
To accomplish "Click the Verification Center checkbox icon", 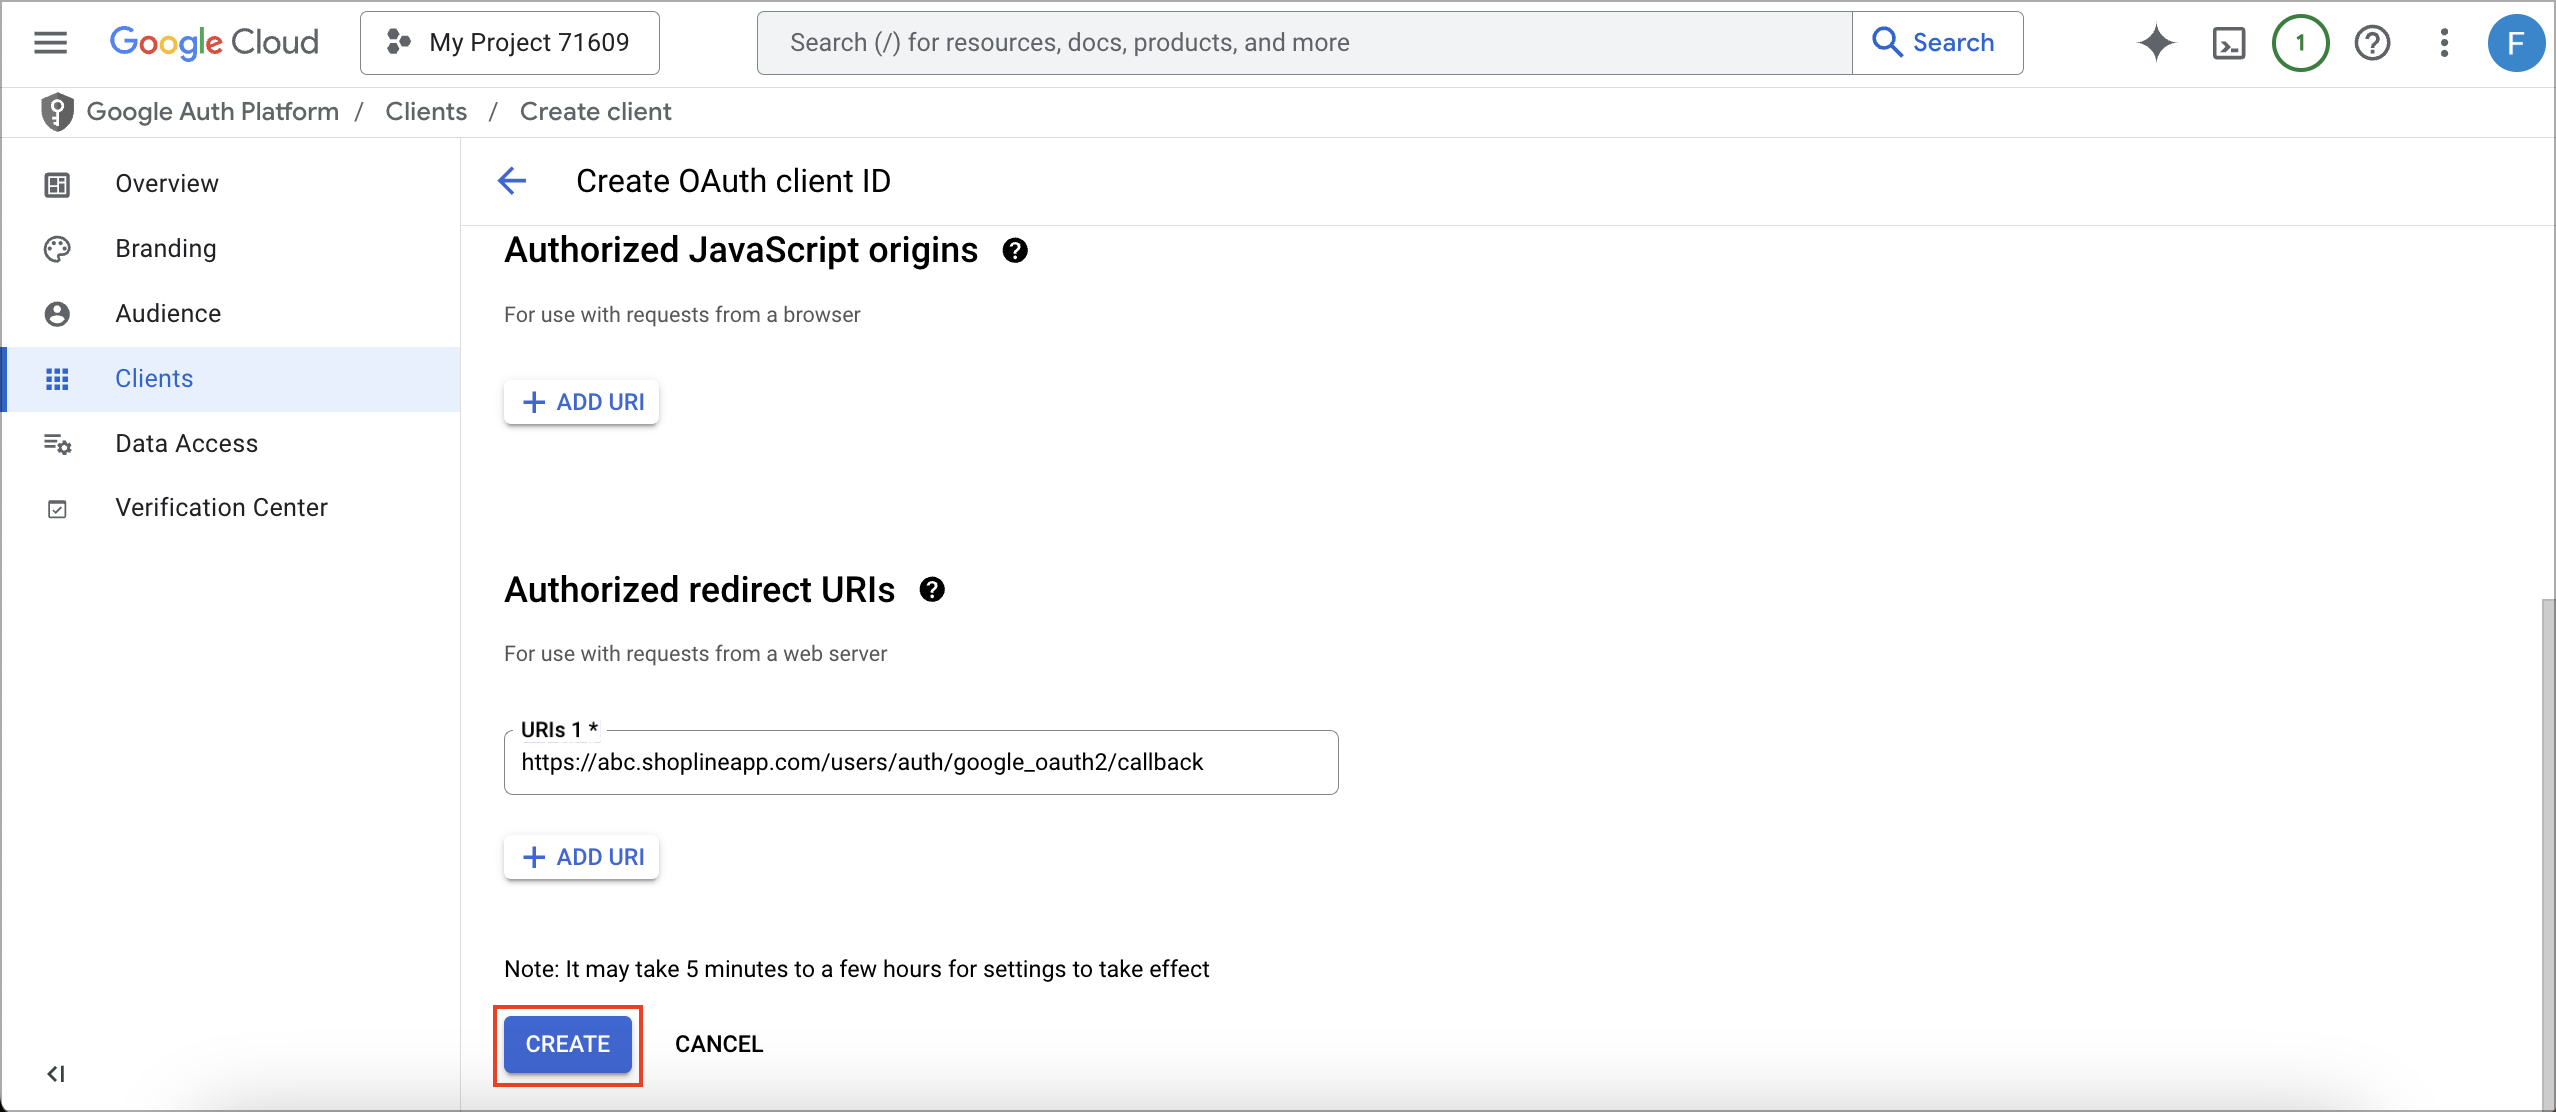I will [x=57, y=509].
